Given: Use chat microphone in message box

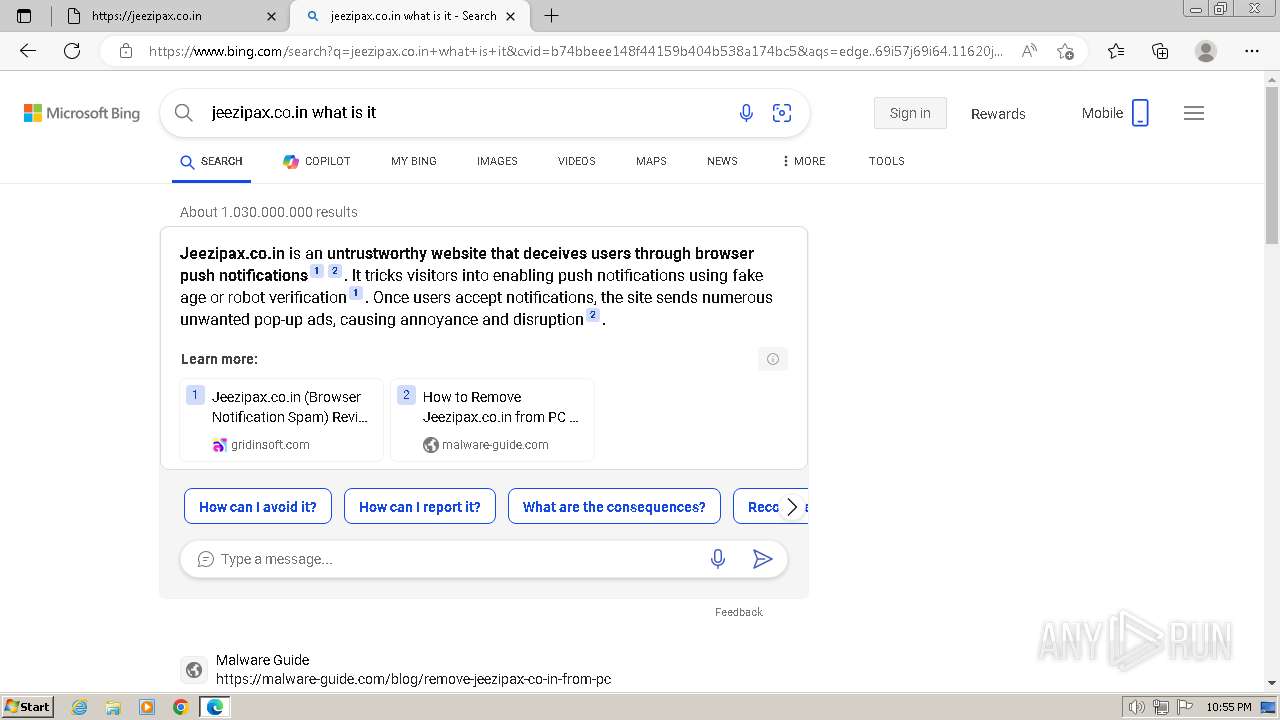Looking at the screenshot, I should [718, 559].
